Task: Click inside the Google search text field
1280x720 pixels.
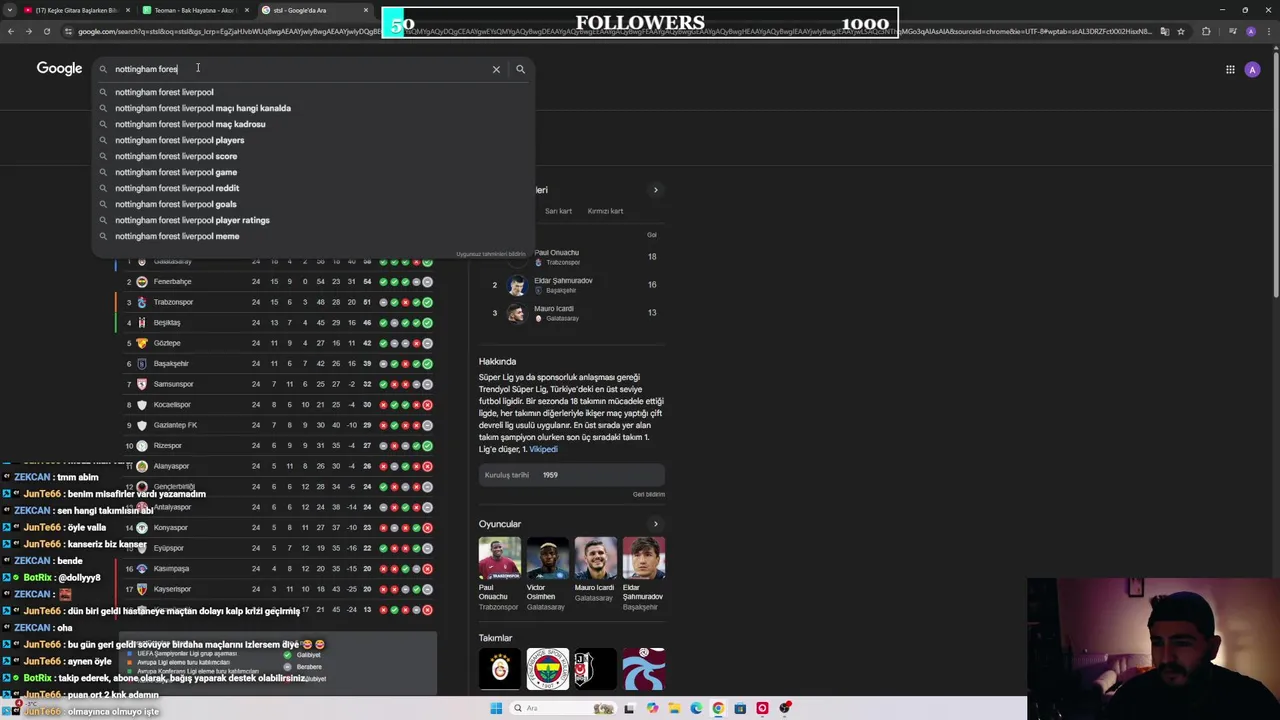Action: [x=300, y=69]
